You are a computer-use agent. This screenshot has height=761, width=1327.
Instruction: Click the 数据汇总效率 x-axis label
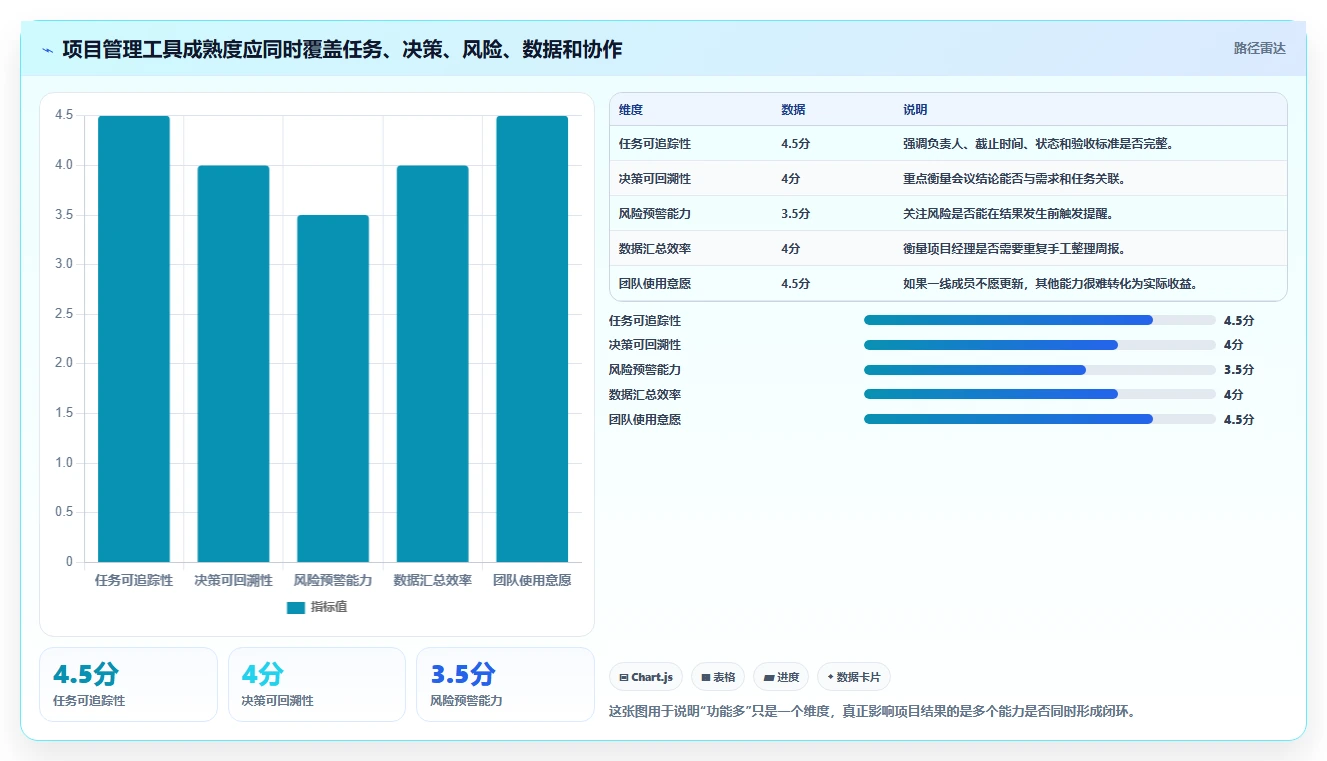coord(432,580)
